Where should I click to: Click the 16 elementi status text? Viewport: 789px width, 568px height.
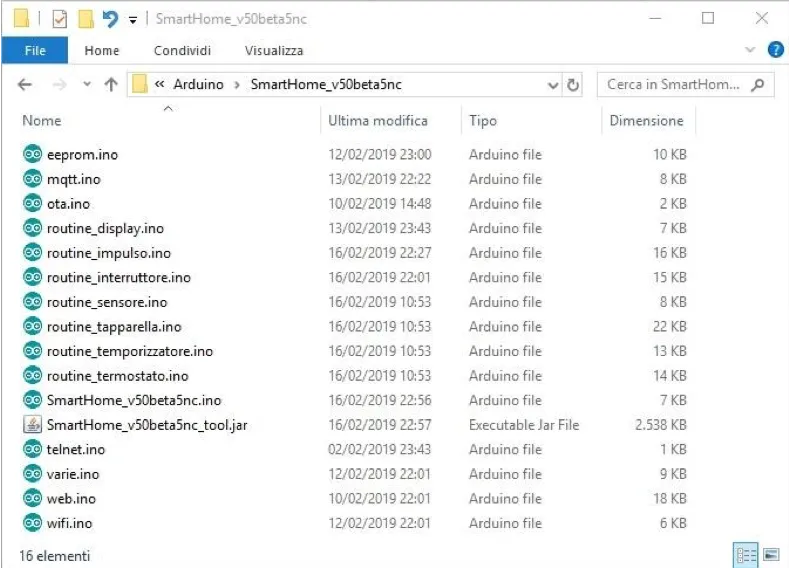click(x=54, y=556)
